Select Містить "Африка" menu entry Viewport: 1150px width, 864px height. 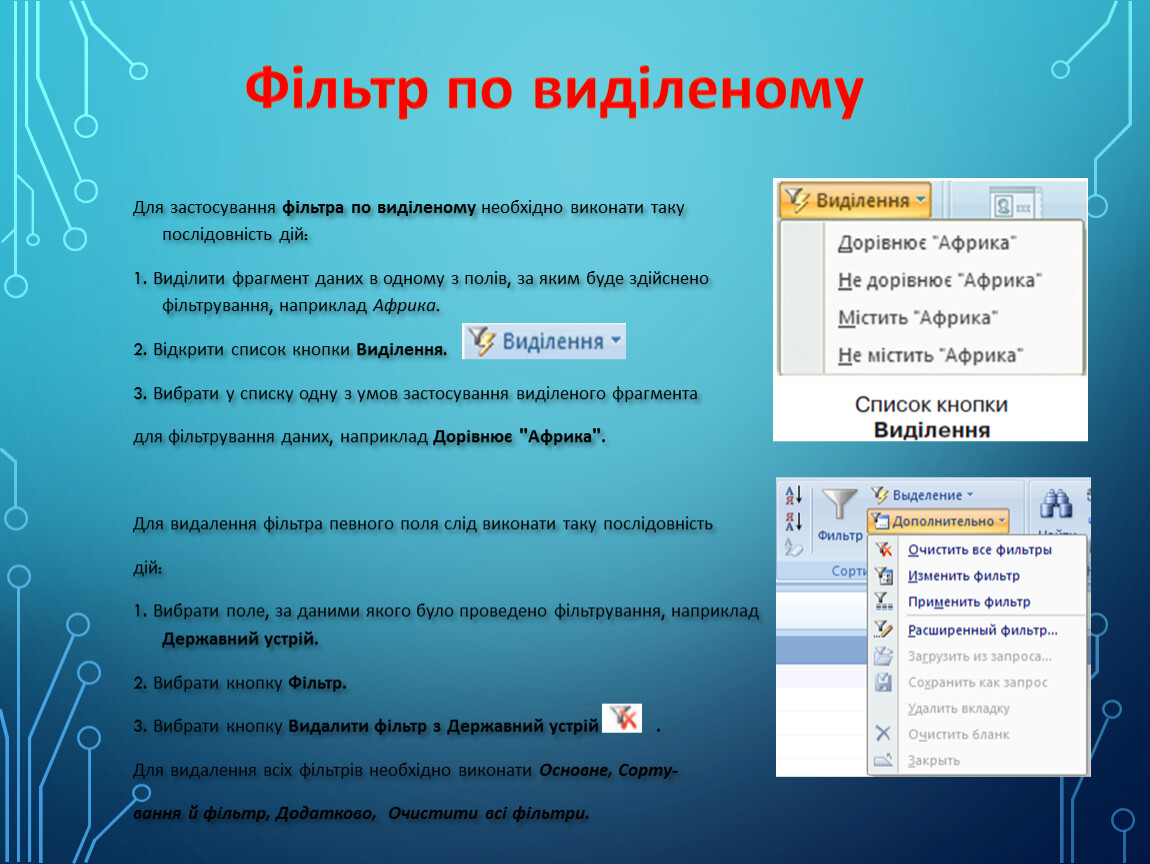click(x=918, y=318)
